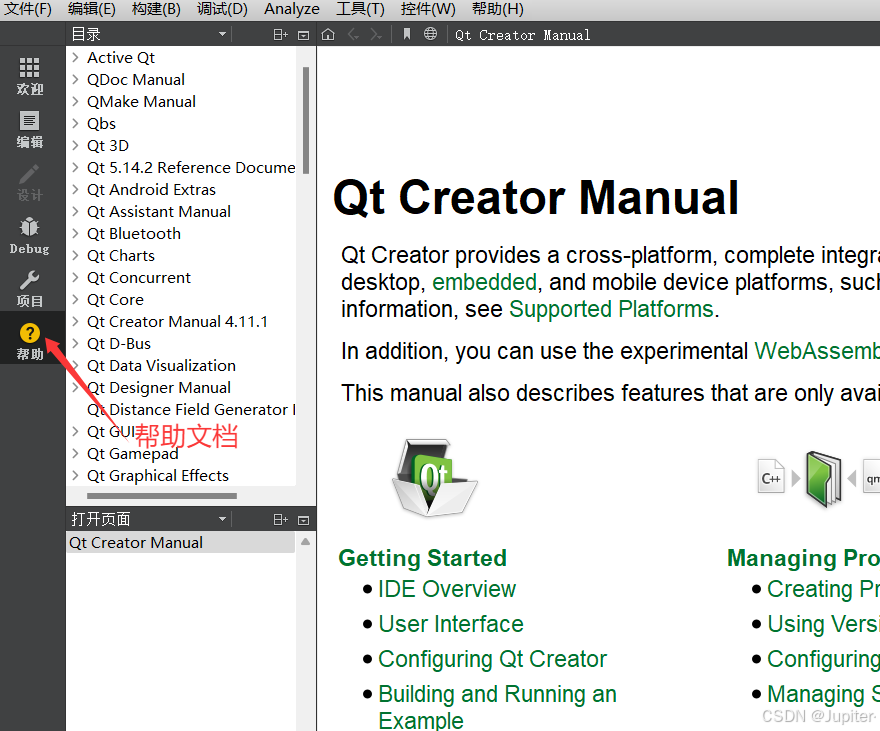Screen dimensions: 880x731
Task: Expand the QDoc Manual node
Action: click(75, 79)
